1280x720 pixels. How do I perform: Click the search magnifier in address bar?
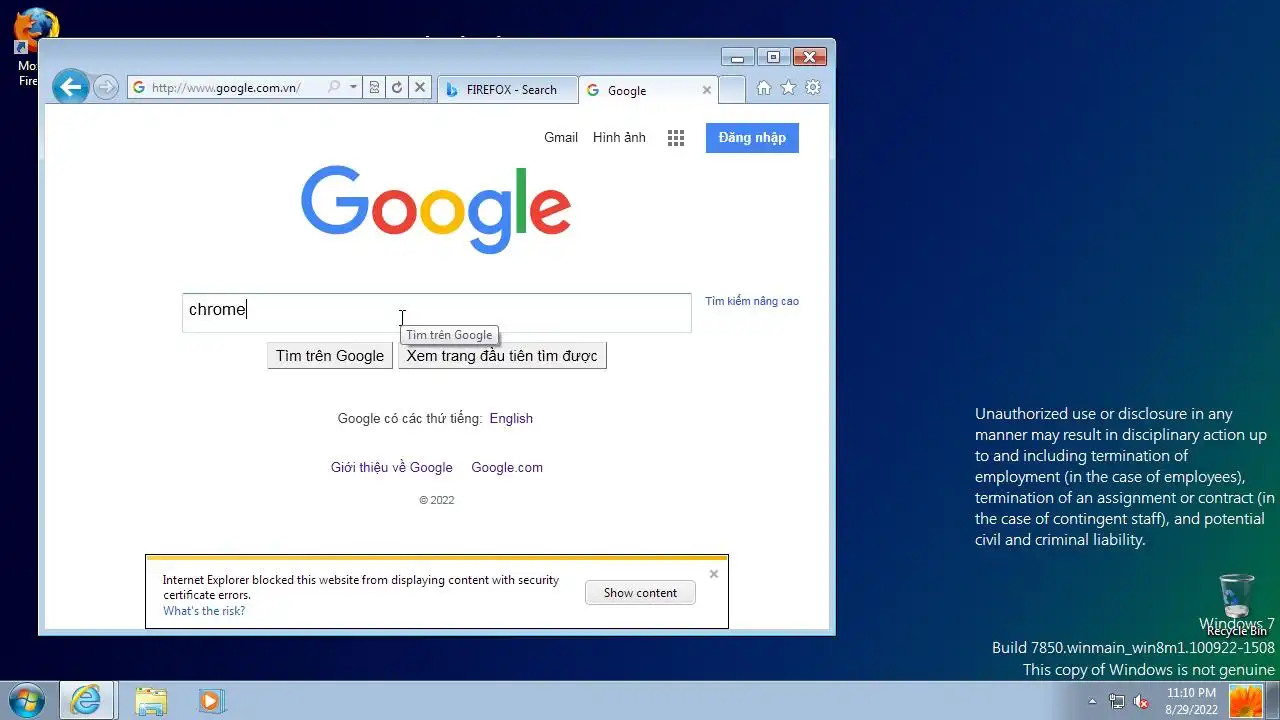334,87
